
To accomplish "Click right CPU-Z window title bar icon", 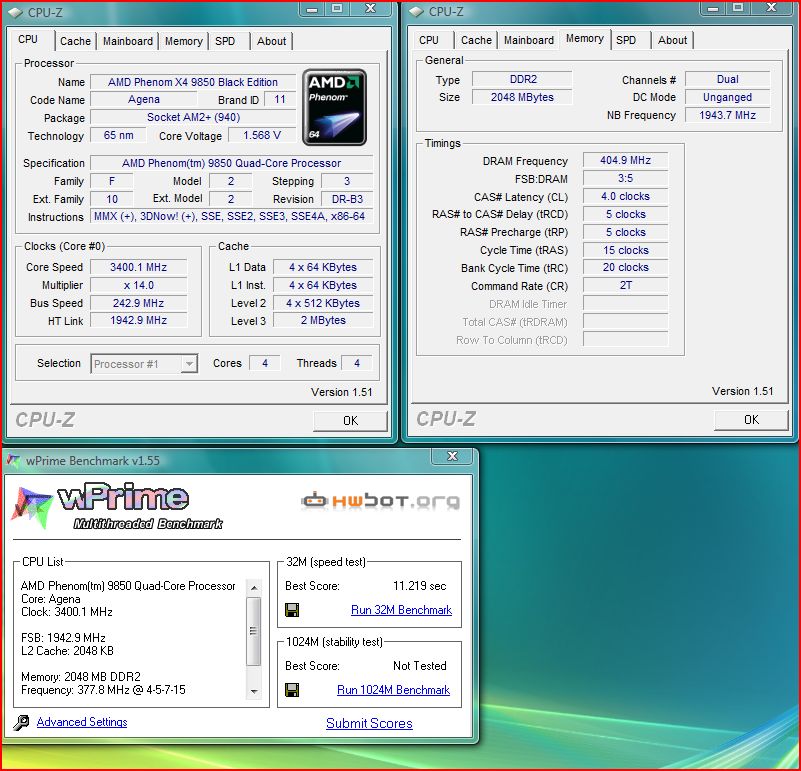I will [416, 12].
